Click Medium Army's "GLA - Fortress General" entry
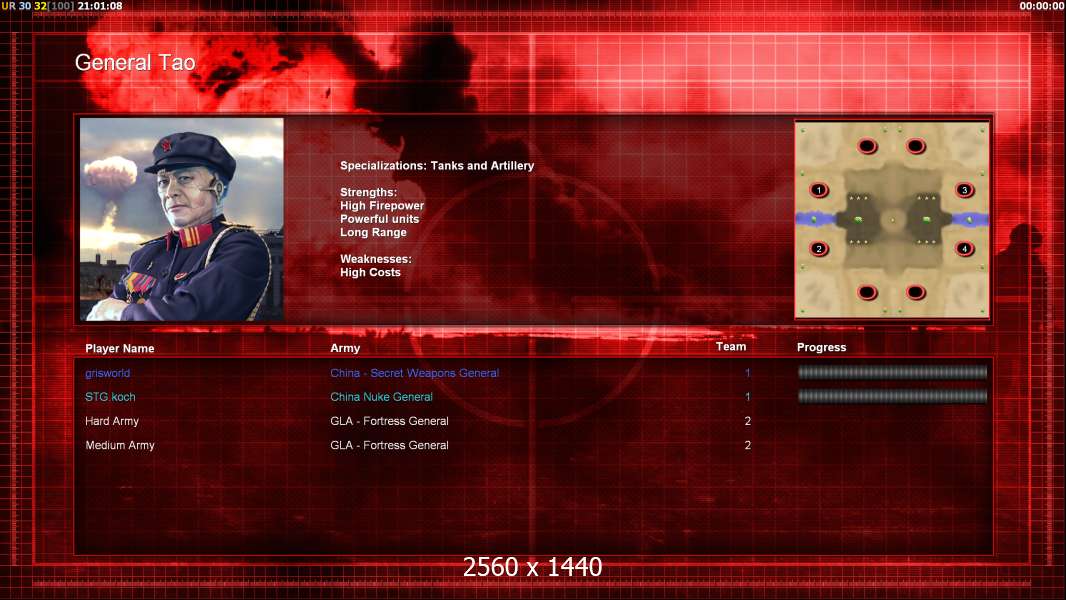This screenshot has width=1066, height=600. point(390,445)
